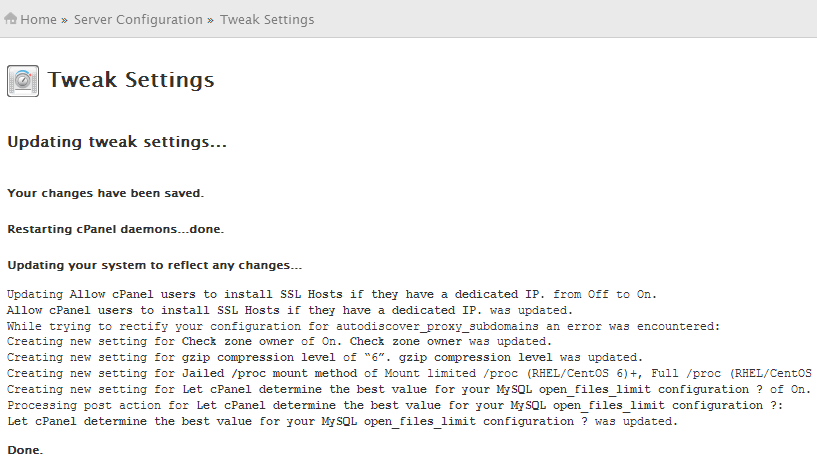Viewport: 817px width, 461px height.
Task: Click the large Tweak Settings page heading
Action: click(x=131, y=80)
